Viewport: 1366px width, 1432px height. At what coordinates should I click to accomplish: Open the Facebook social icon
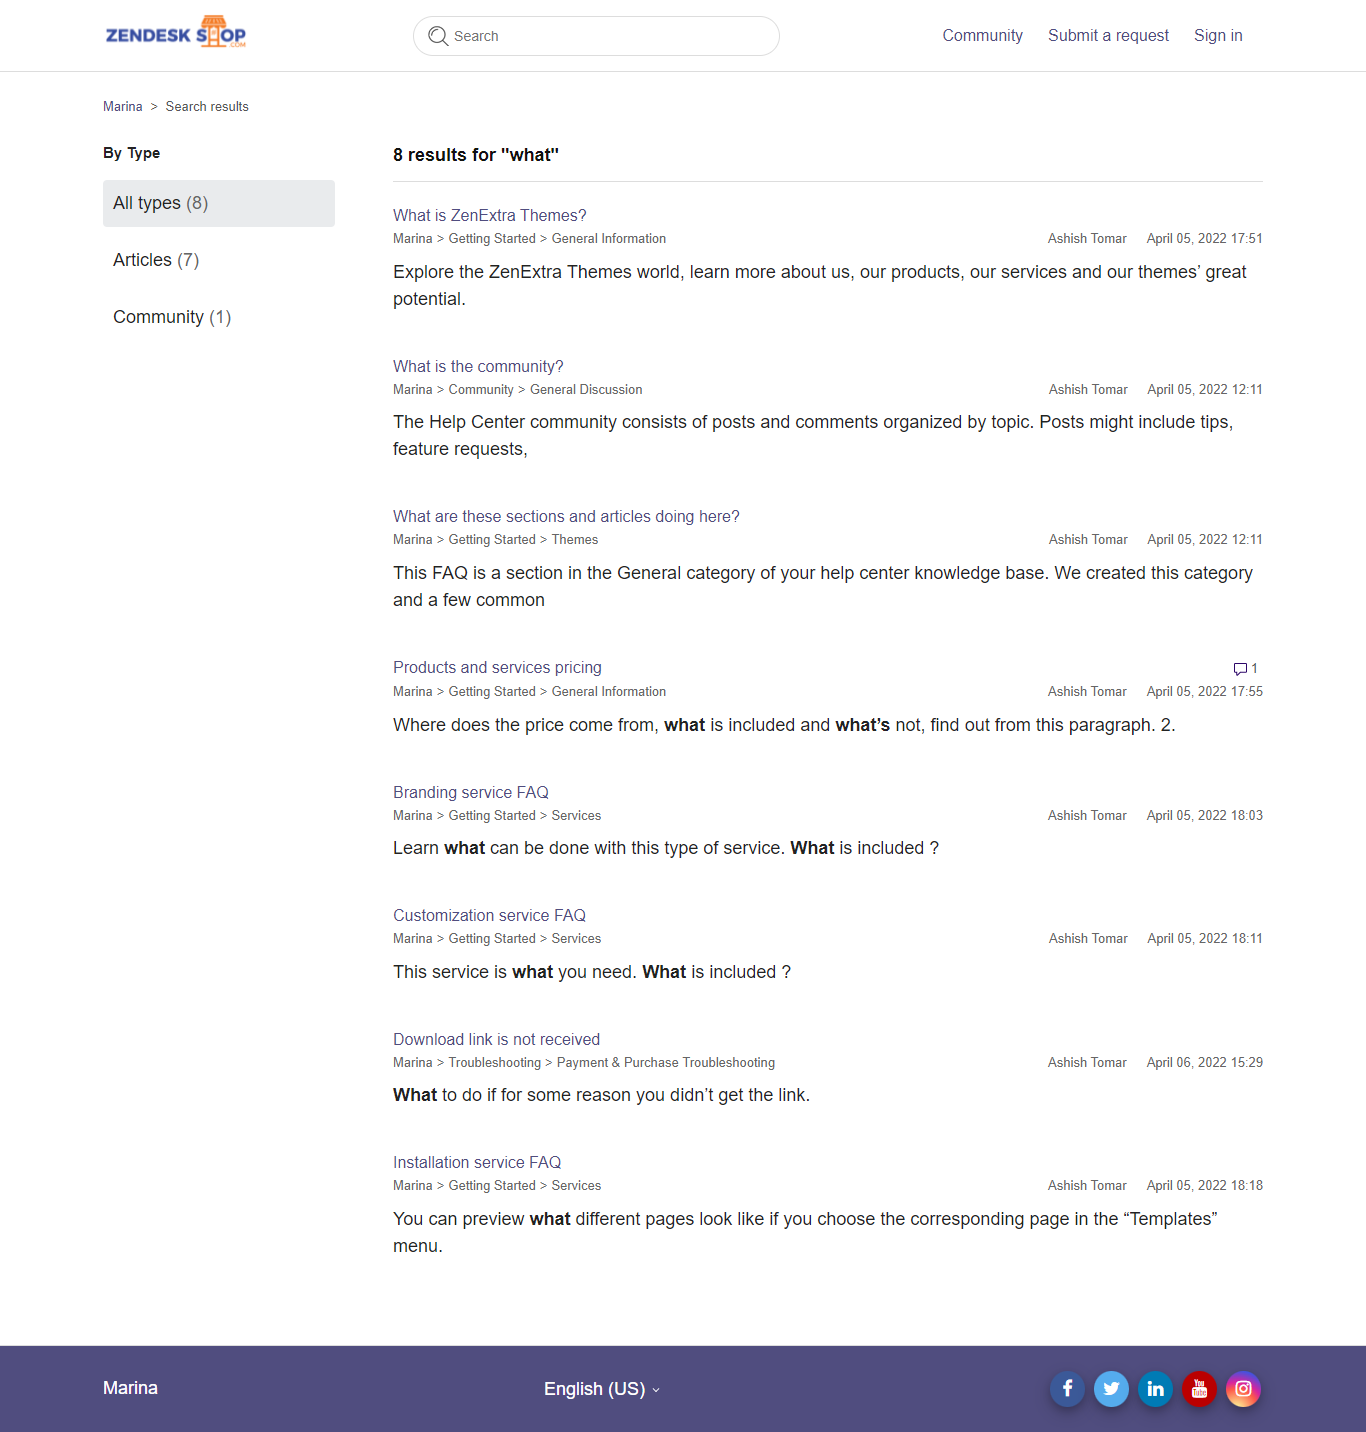click(1067, 1388)
